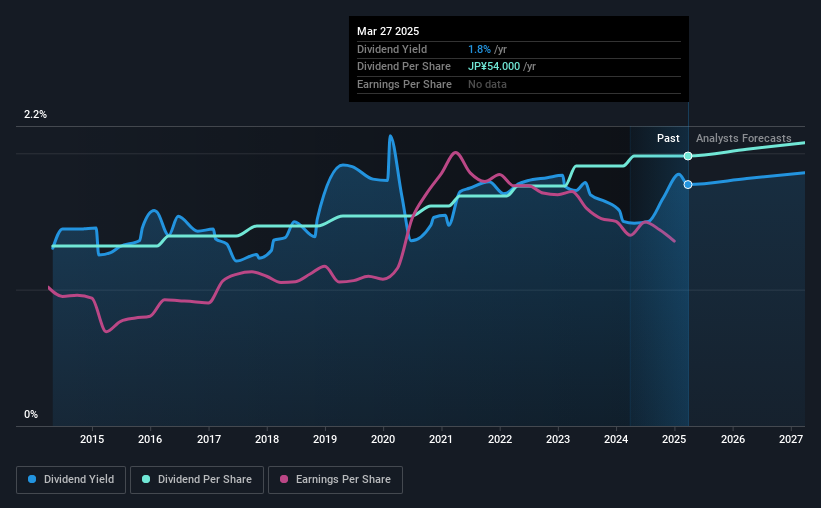Toggle the Earnings Per Share legend button

coord(335,480)
